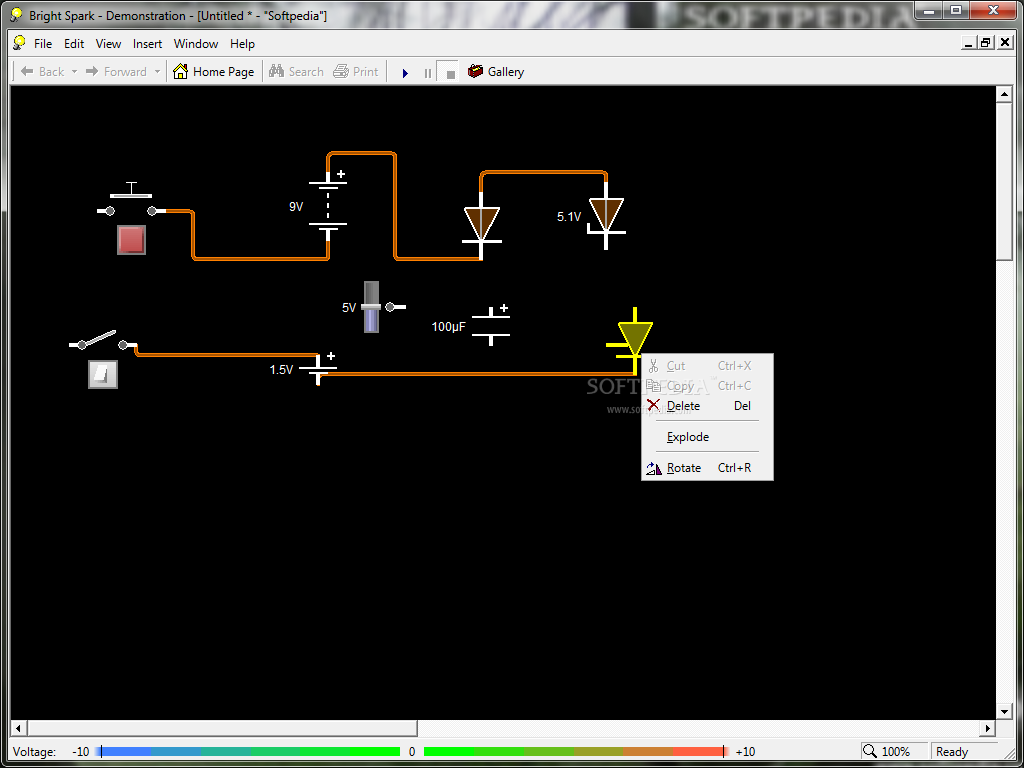This screenshot has width=1024, height=768.
Task: Go to the Home Page
Action: [x=214, y=72]
